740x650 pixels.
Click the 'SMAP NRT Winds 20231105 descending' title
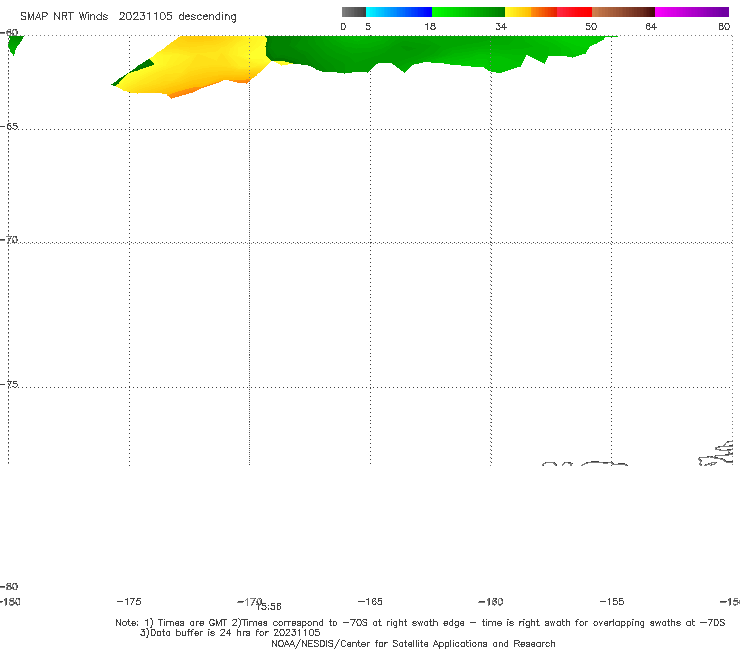pyautogui.click(x=128, y=17)
